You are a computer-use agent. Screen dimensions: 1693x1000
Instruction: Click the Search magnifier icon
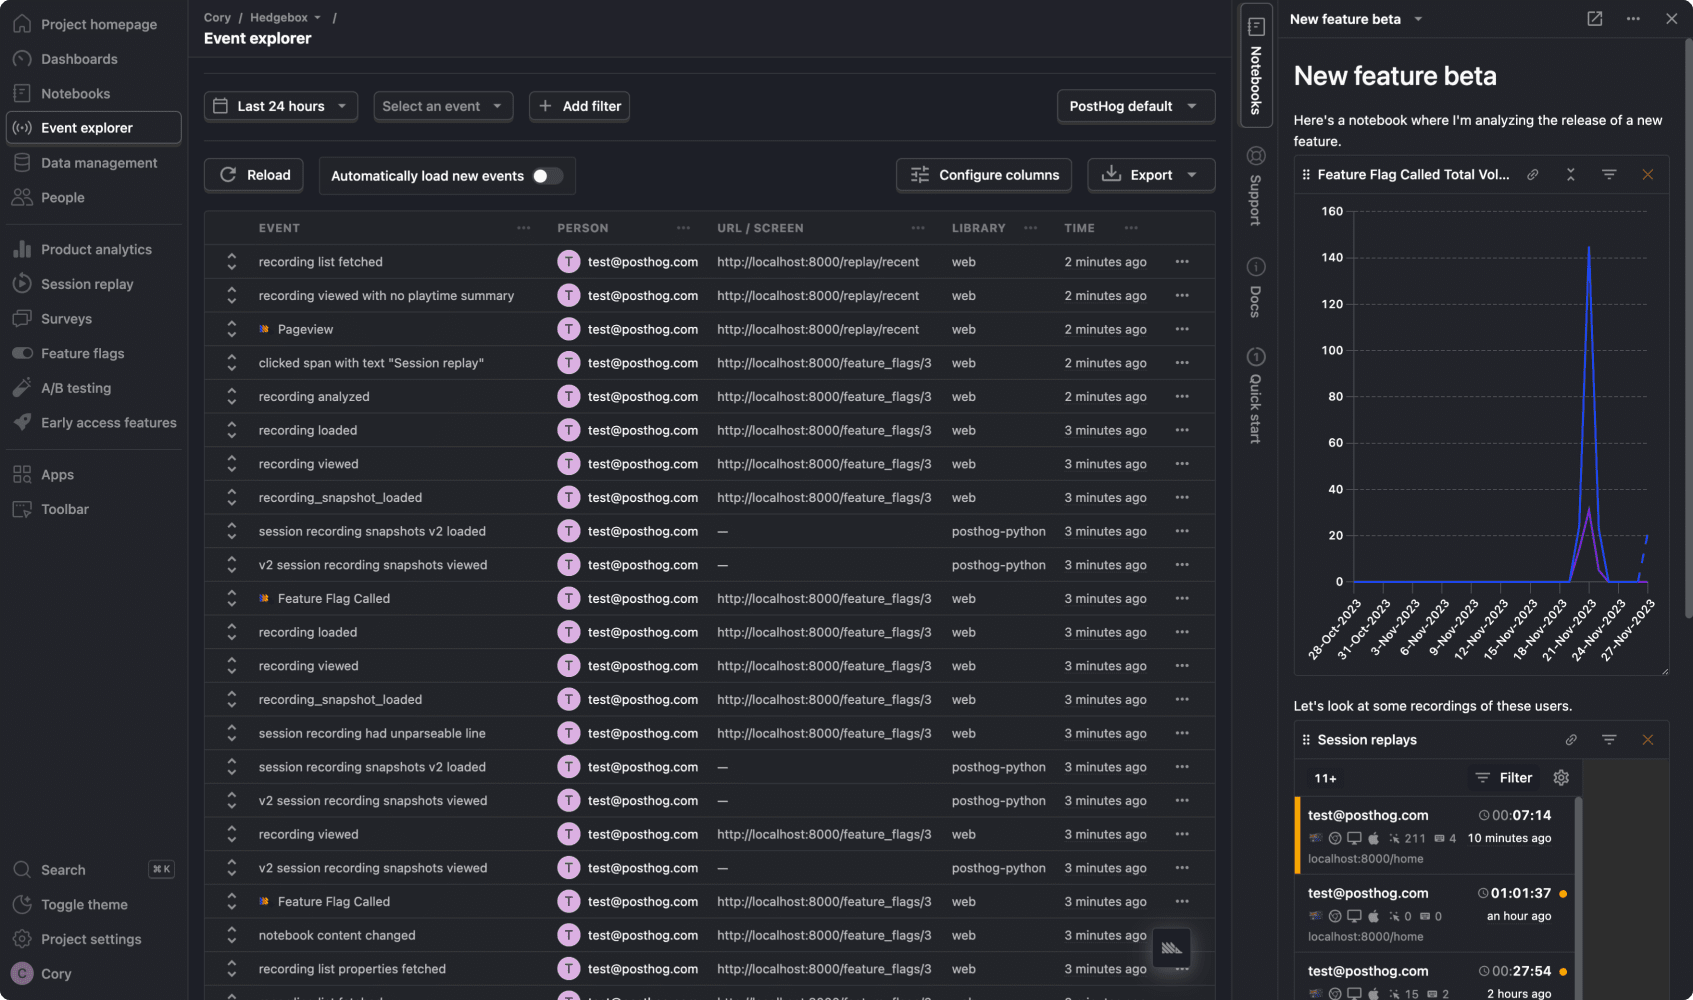click(22, 870)
